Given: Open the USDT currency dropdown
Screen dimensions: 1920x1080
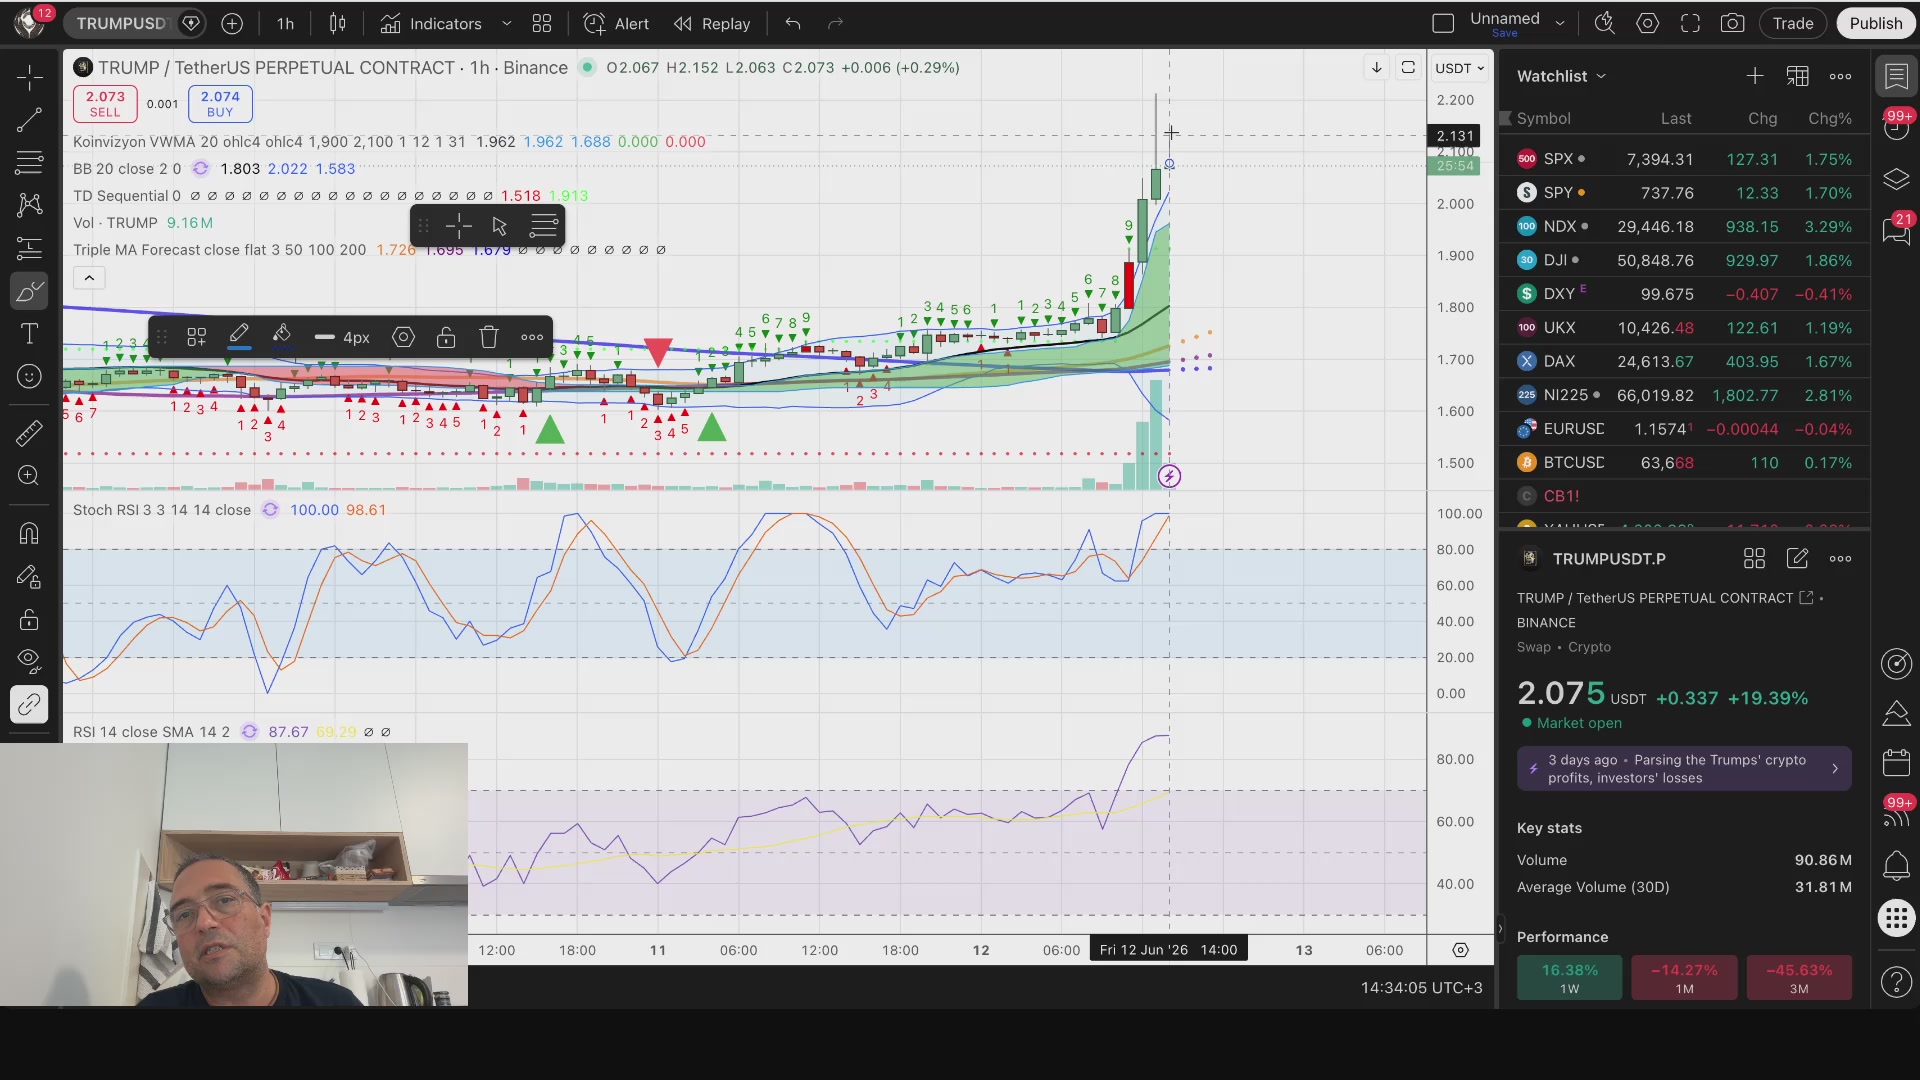Looking at the screenshot, I should [x=1459, y=68].
